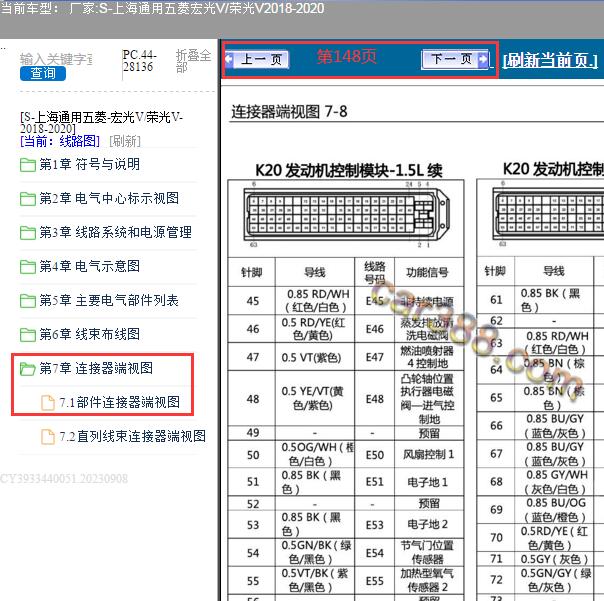Go to next page with 下一页
Image resolution: width=604 pixels, height=601 pixels.
pyautogui.click(x=455, y=59)
